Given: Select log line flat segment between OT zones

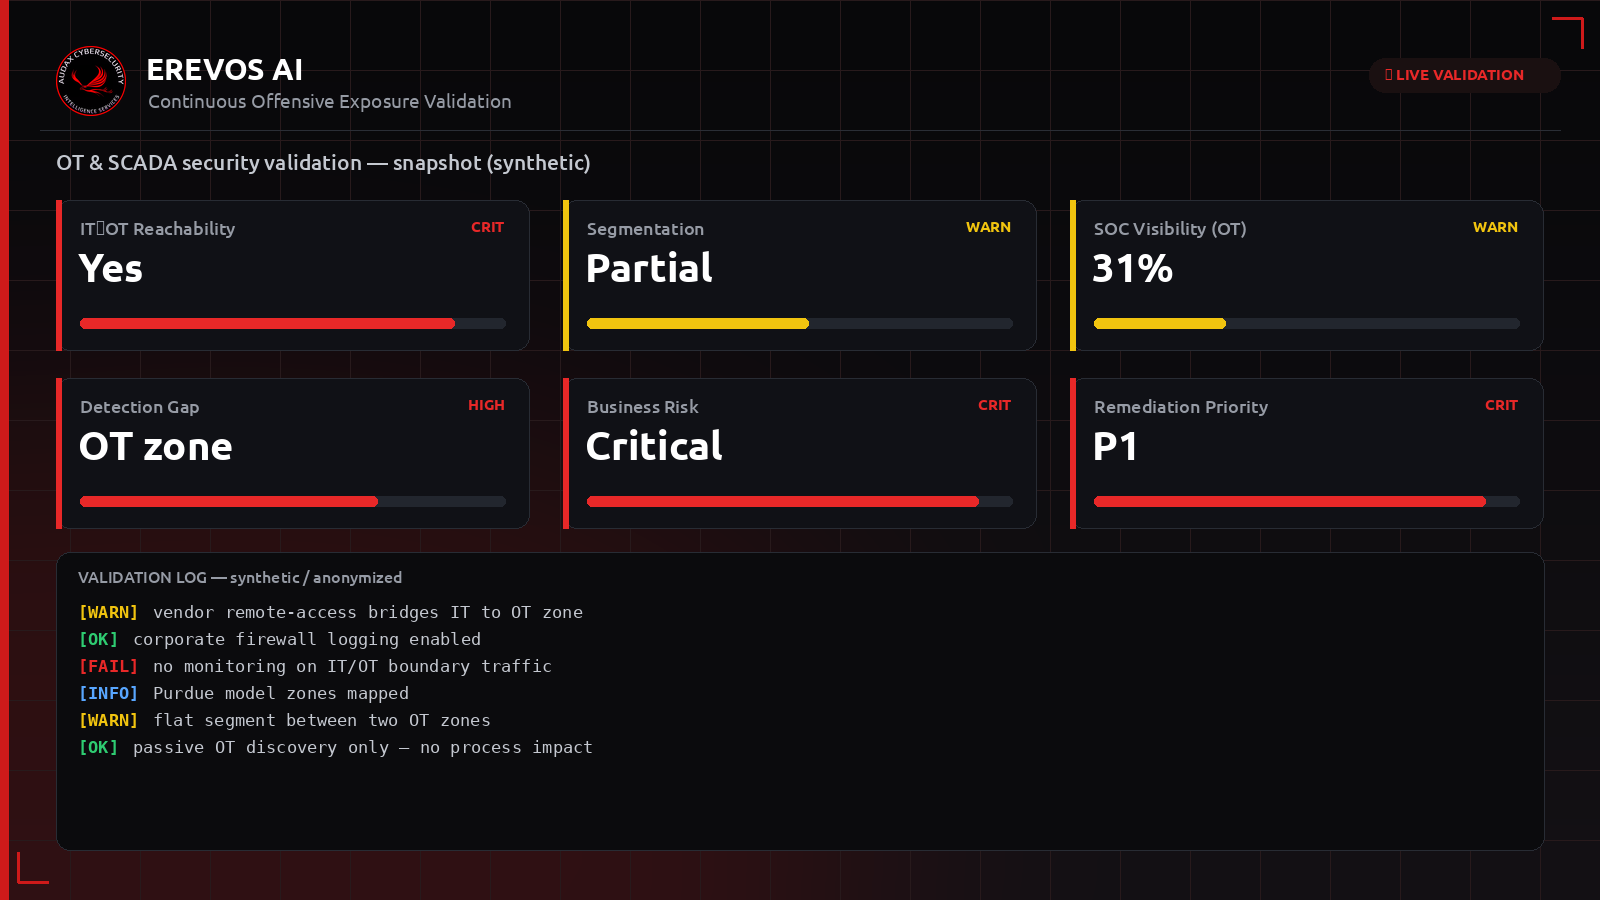Looking at the screenshot, I should (285, 720).
